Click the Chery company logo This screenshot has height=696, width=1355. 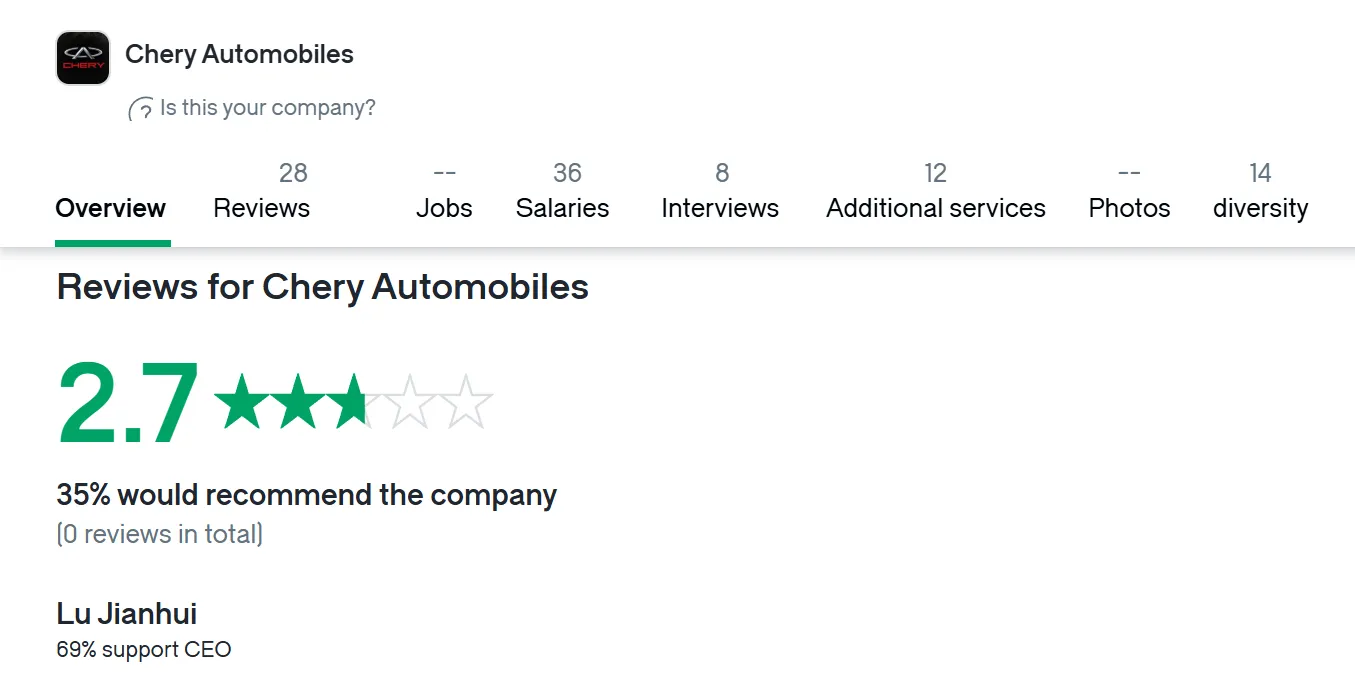coord(83,57)
